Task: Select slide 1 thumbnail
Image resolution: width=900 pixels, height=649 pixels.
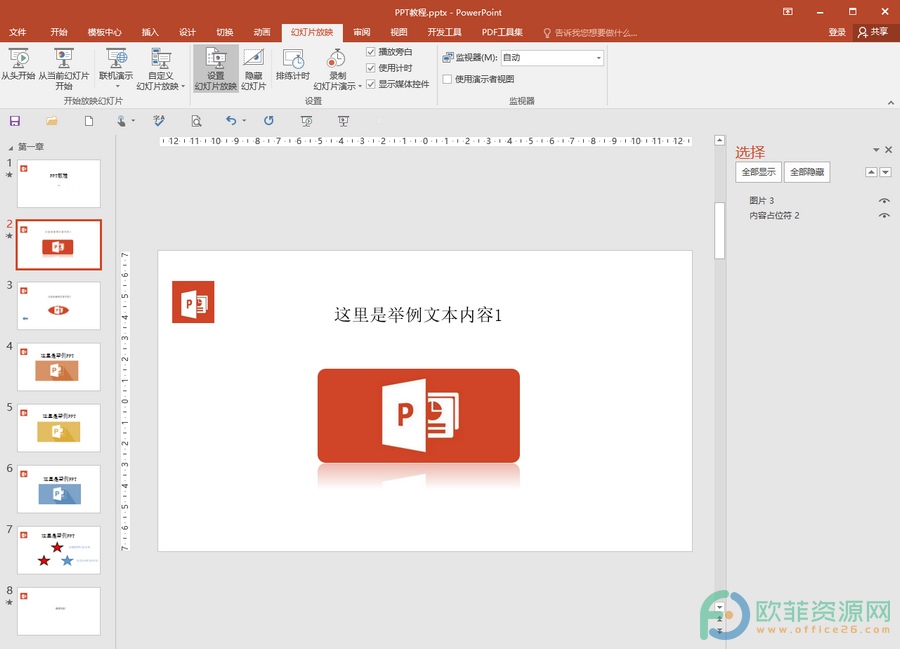Action: click(59, 184)
